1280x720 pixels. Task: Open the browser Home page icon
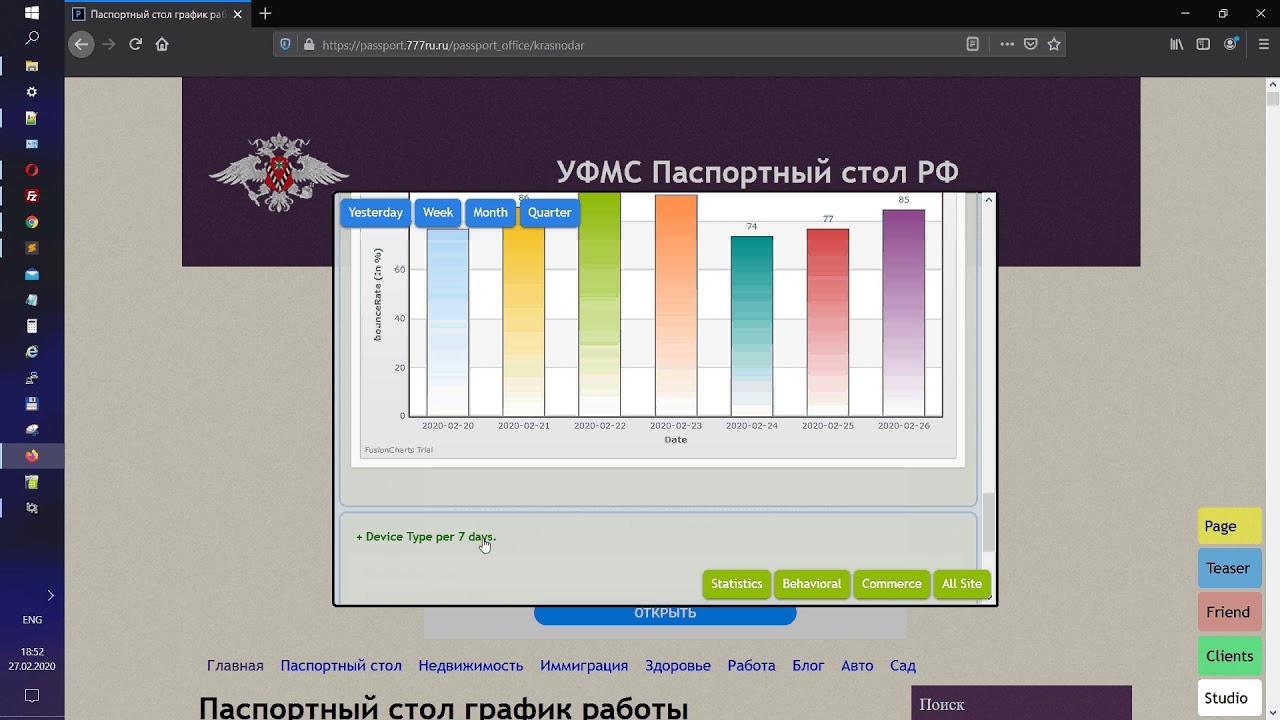(162, 44)
